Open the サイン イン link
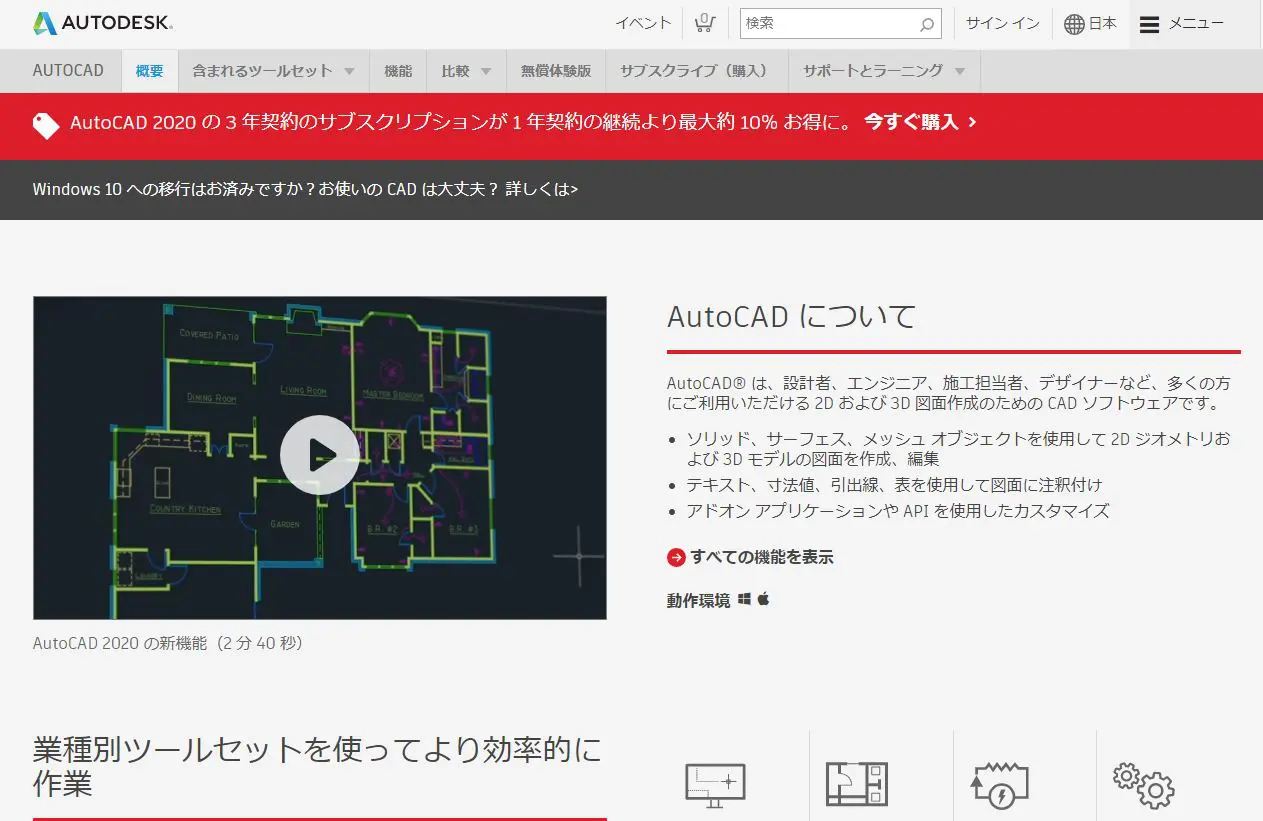Image resolution: width=1263 pixels, height=821 pixels. (1002, 24)
